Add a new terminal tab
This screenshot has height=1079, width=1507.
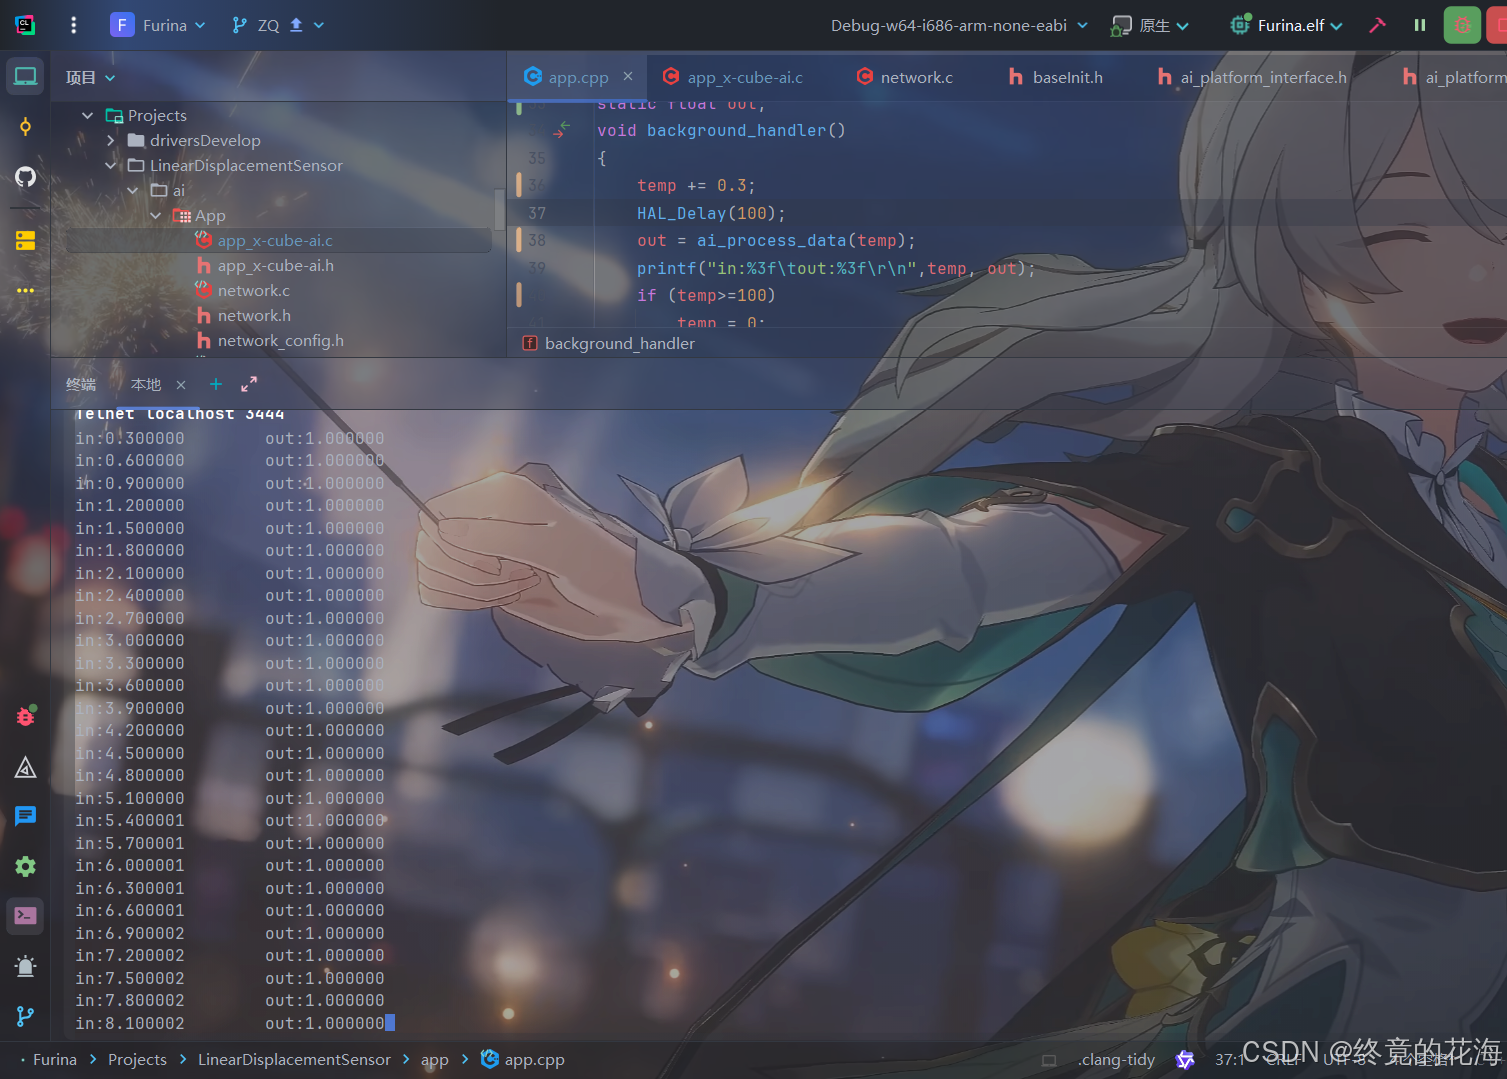point(215,384)
